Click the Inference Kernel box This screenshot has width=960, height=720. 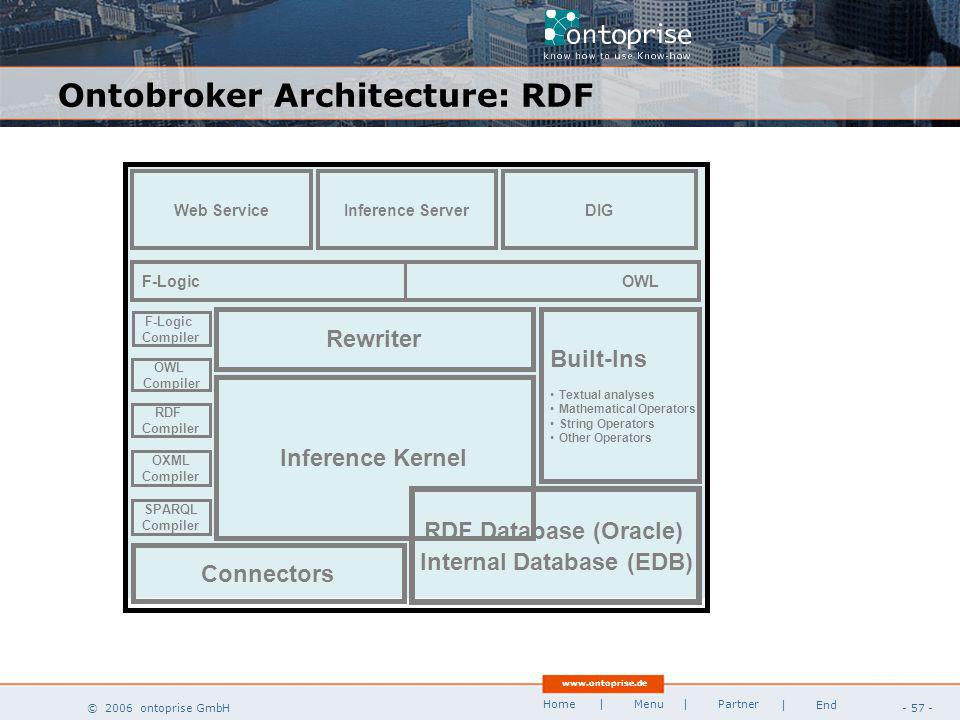tap(373, 458)
